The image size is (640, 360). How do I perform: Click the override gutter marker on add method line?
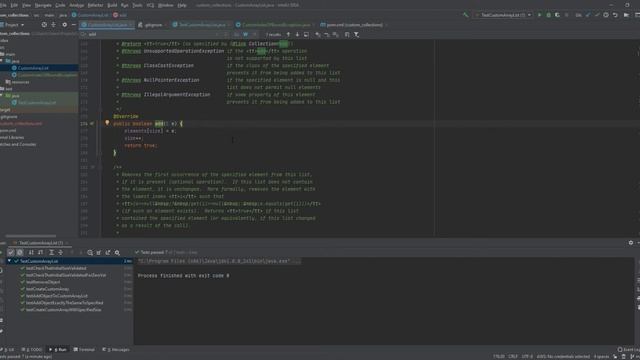[x=92, y=124]
